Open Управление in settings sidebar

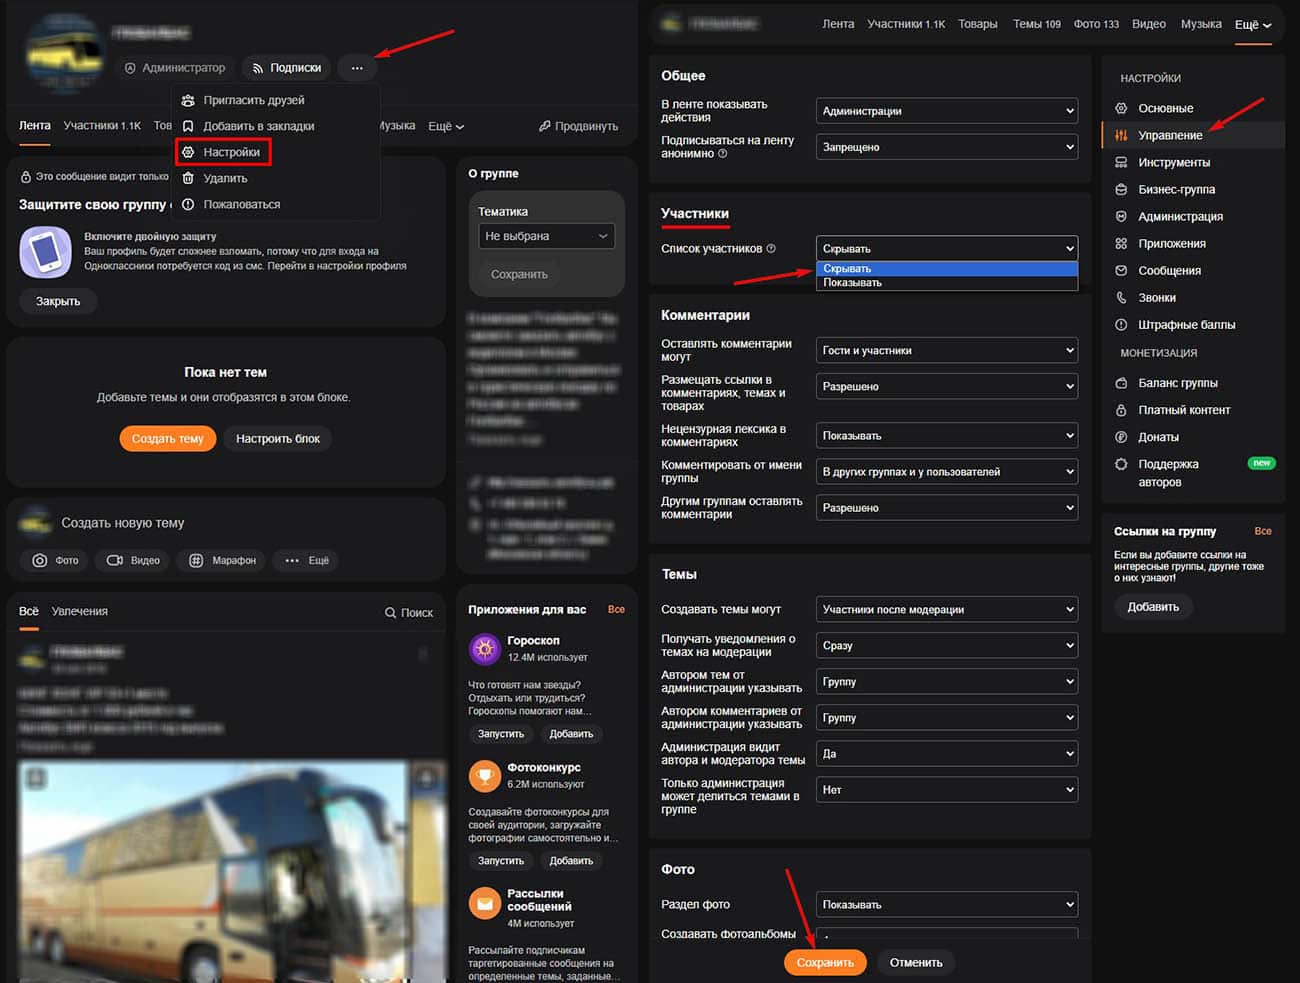1192,135
